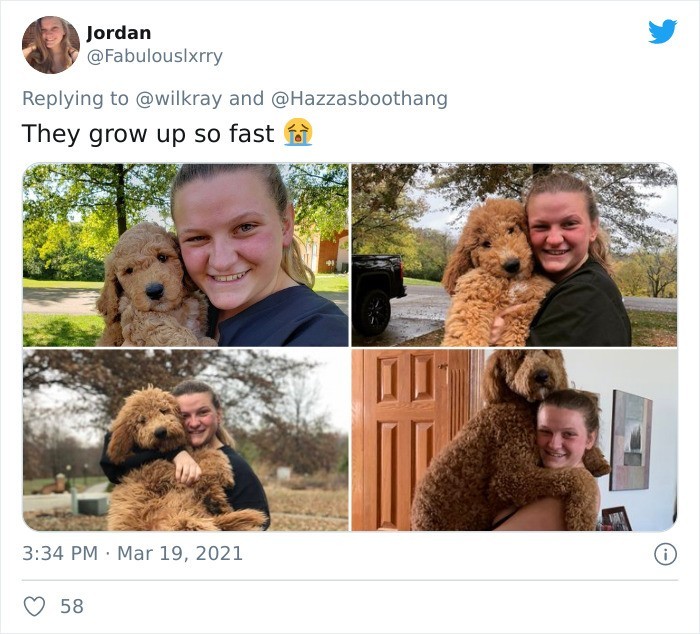Click the tweet text They grow up so fast
This screenshot has width=700, height=634.
pos(148,133)
